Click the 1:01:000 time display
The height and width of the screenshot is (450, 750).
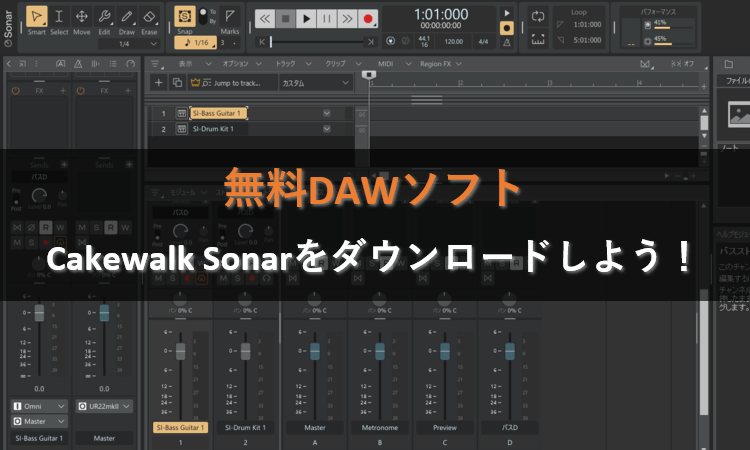point(441,14)
